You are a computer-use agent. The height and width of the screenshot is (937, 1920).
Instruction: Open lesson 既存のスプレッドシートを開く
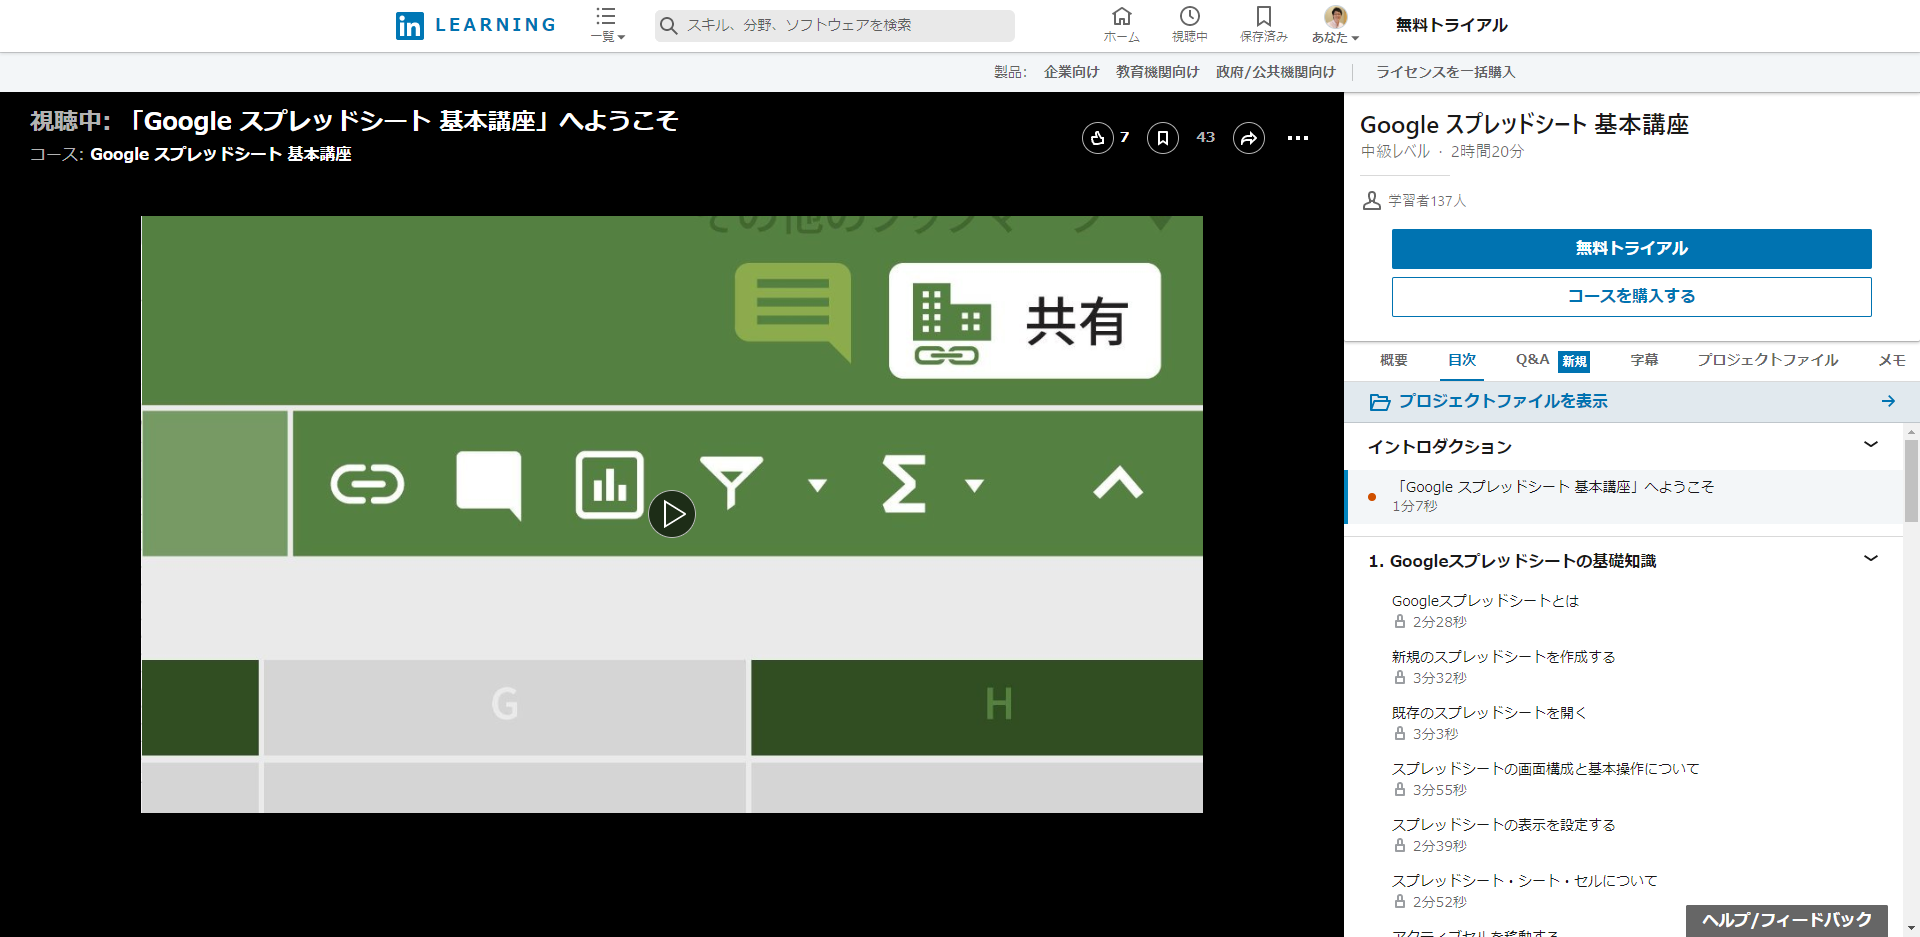pyautogui.click(x=1489, y=713)
